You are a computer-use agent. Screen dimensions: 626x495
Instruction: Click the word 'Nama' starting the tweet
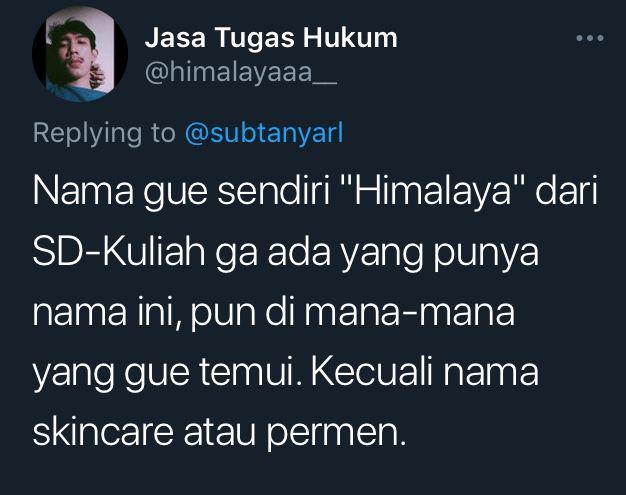(x=83, y=192)
